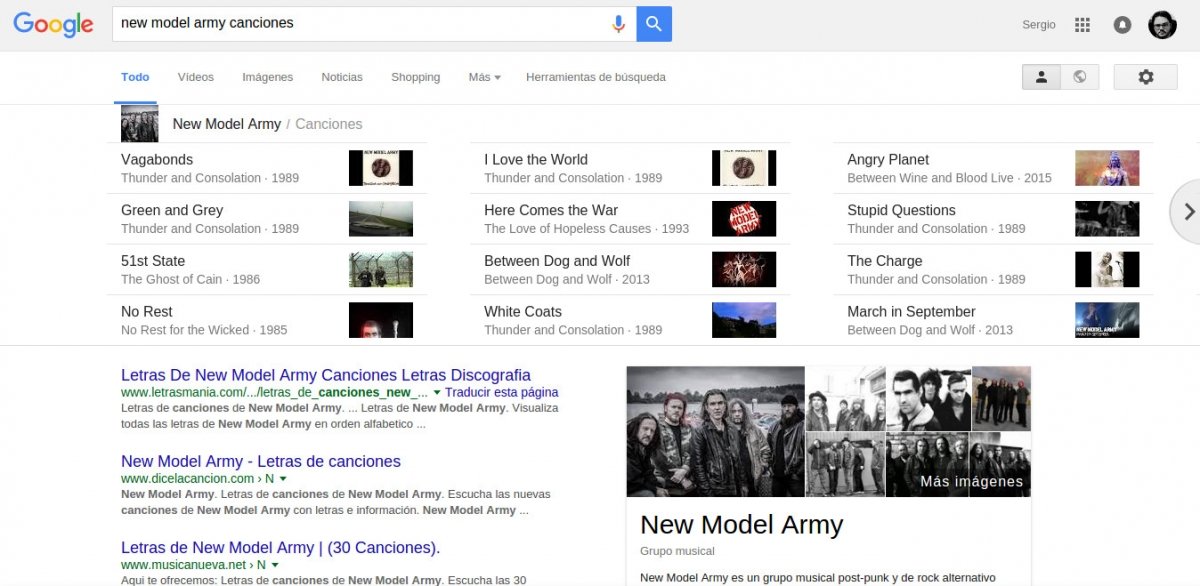Click the Angry Planet thumbnail
Screen dimensions: 1200x586
coord(1107,168)
